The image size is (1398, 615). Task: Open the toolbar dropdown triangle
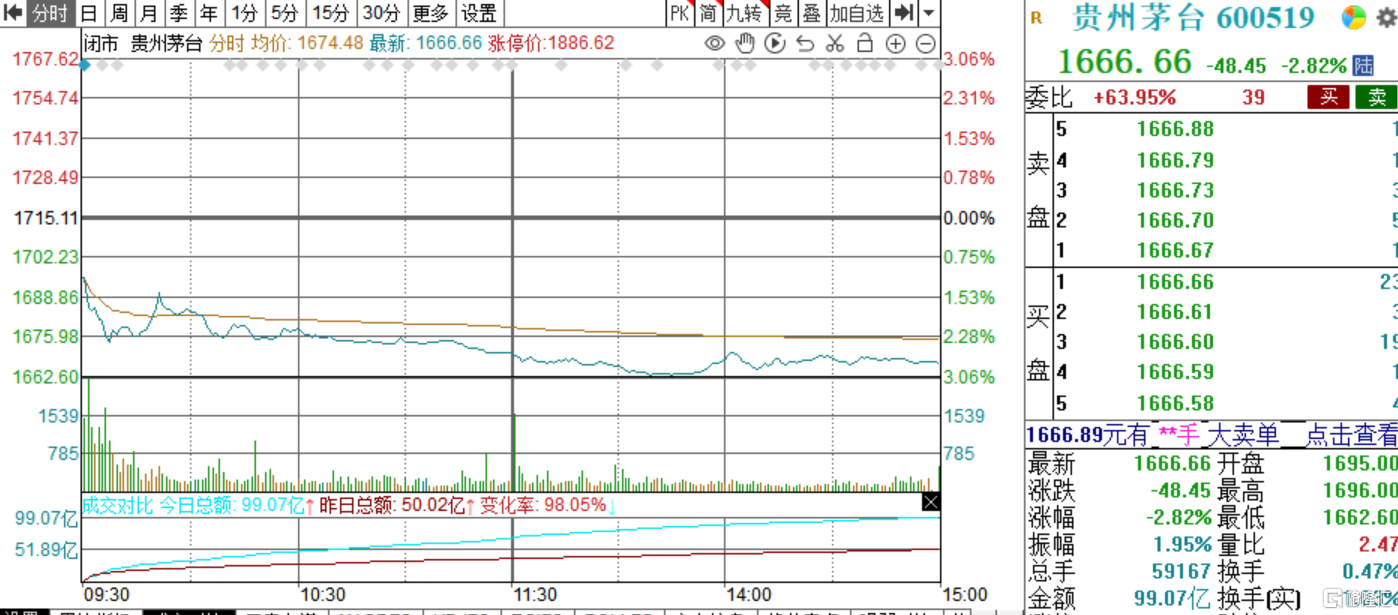pos(929,13)
